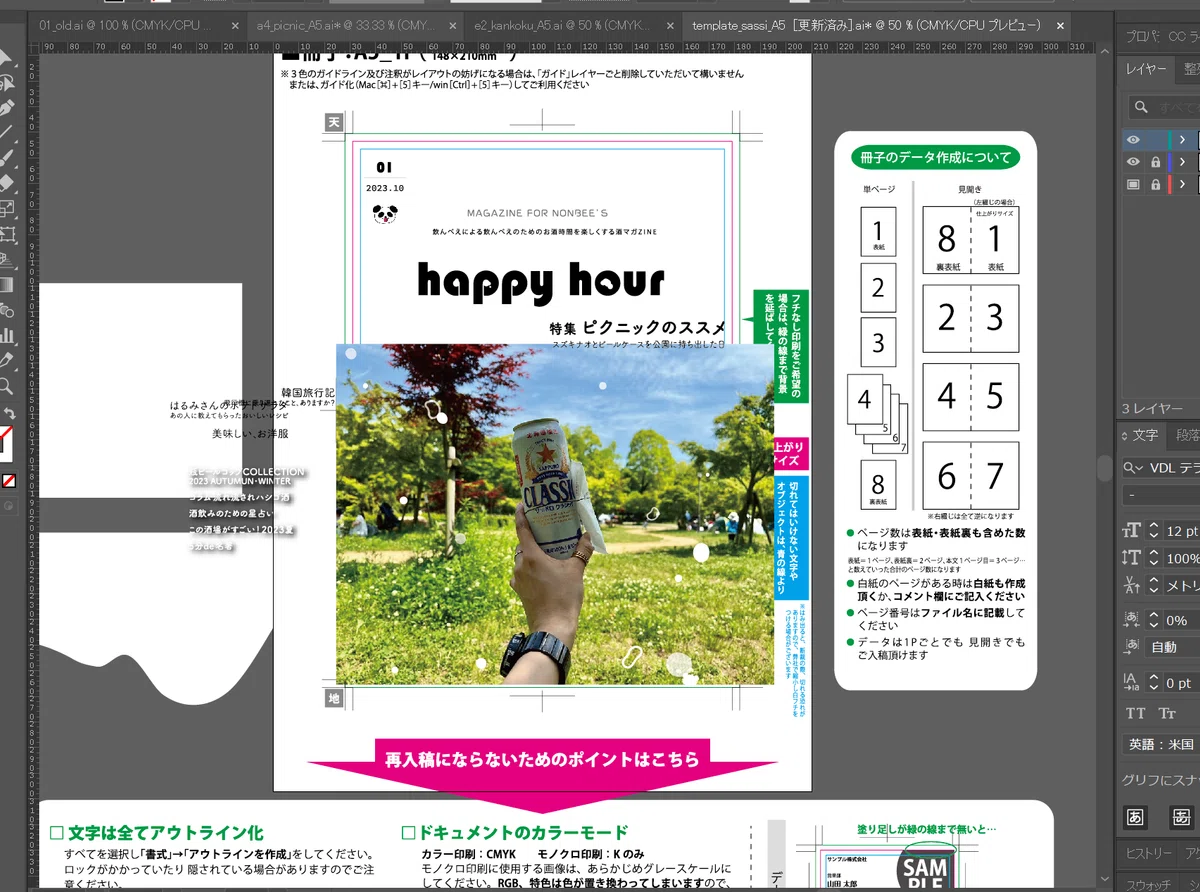Click the panda illustration on artboard
Viewport: 1200px width, 892px height.
(x=385, y=213)
